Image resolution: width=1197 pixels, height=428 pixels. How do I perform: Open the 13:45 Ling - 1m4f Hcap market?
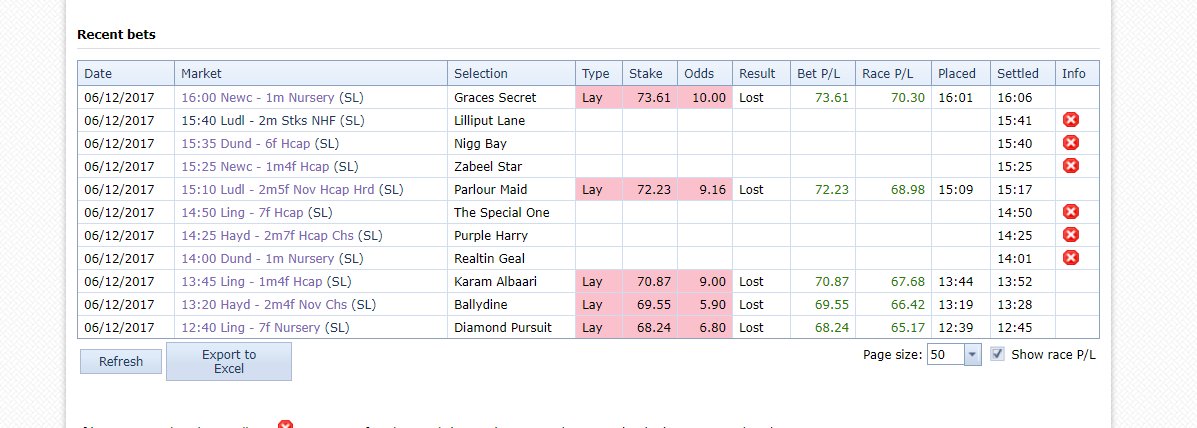252,281
